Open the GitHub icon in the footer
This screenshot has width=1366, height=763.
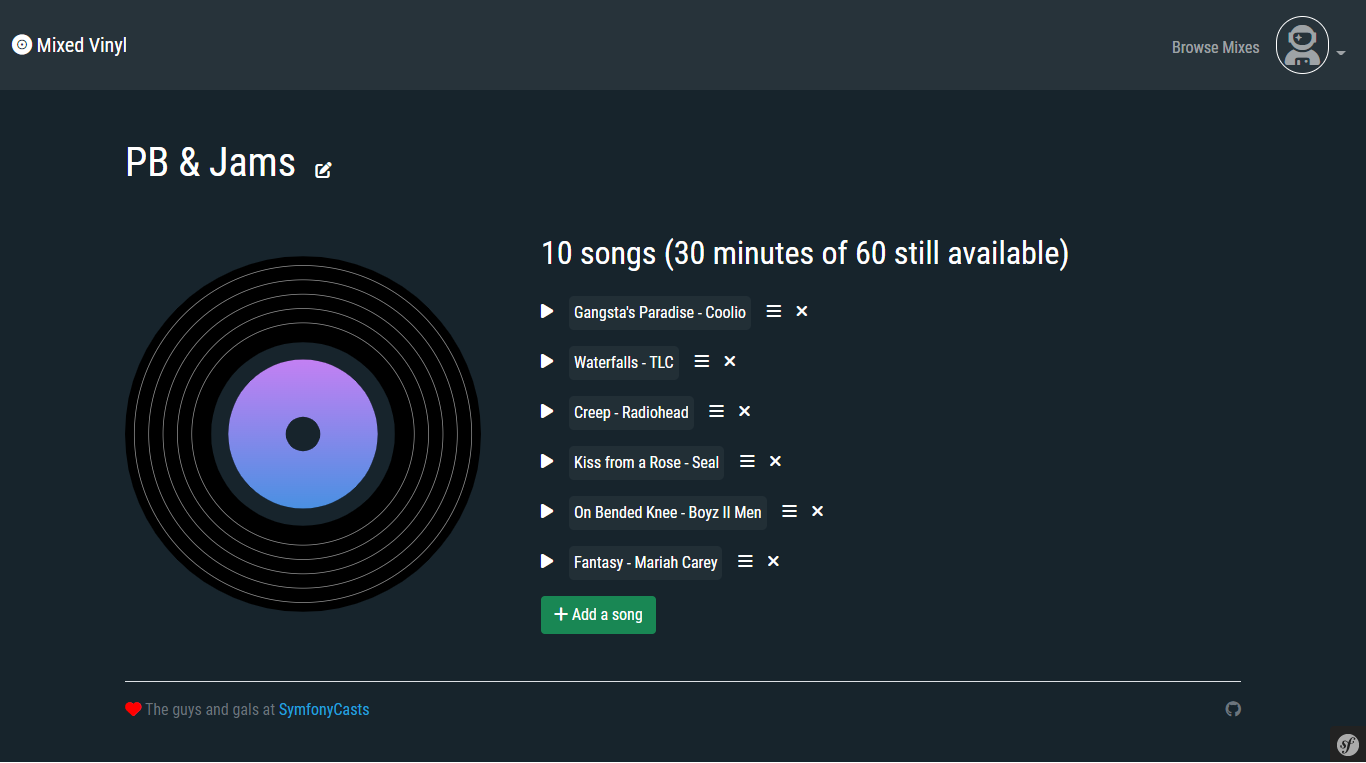tap(1233, 709)
